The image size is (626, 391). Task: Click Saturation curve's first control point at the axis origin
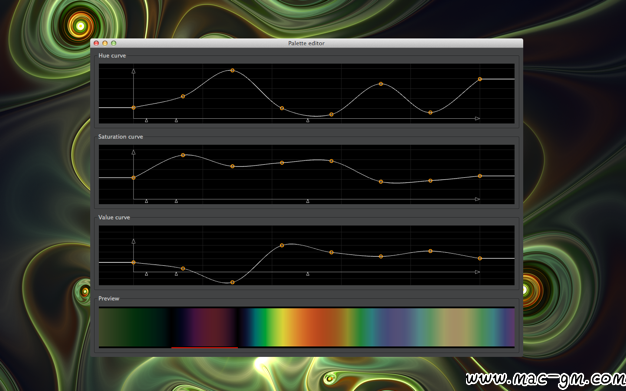coord(133,178)
